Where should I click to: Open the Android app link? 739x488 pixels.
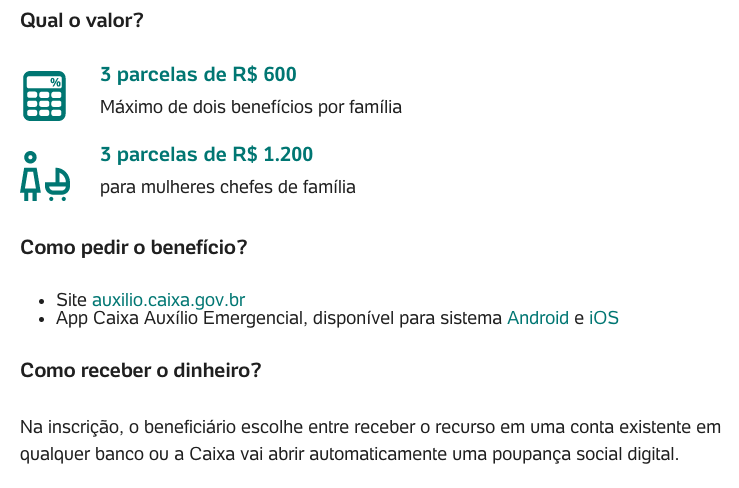point(537,319)
